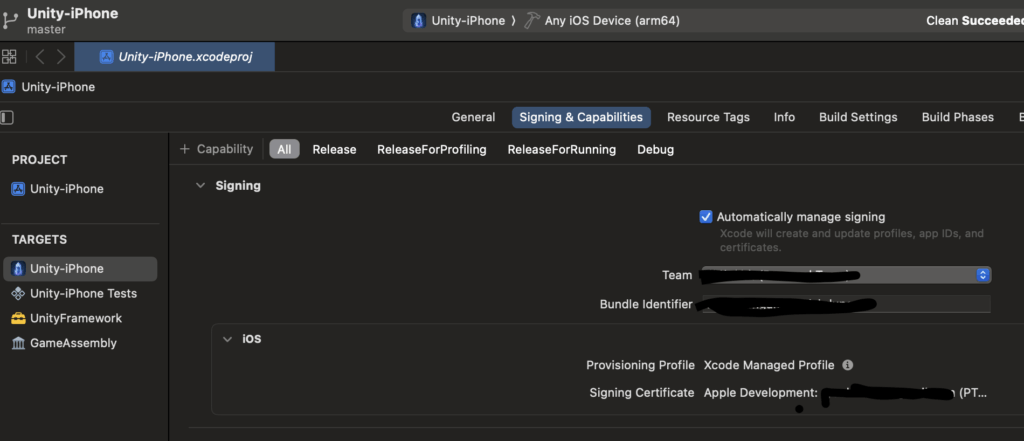The width and height of the screenshot is (1024, 441).
Task: Open the Team dropdown
Action: tap(983, 275)
